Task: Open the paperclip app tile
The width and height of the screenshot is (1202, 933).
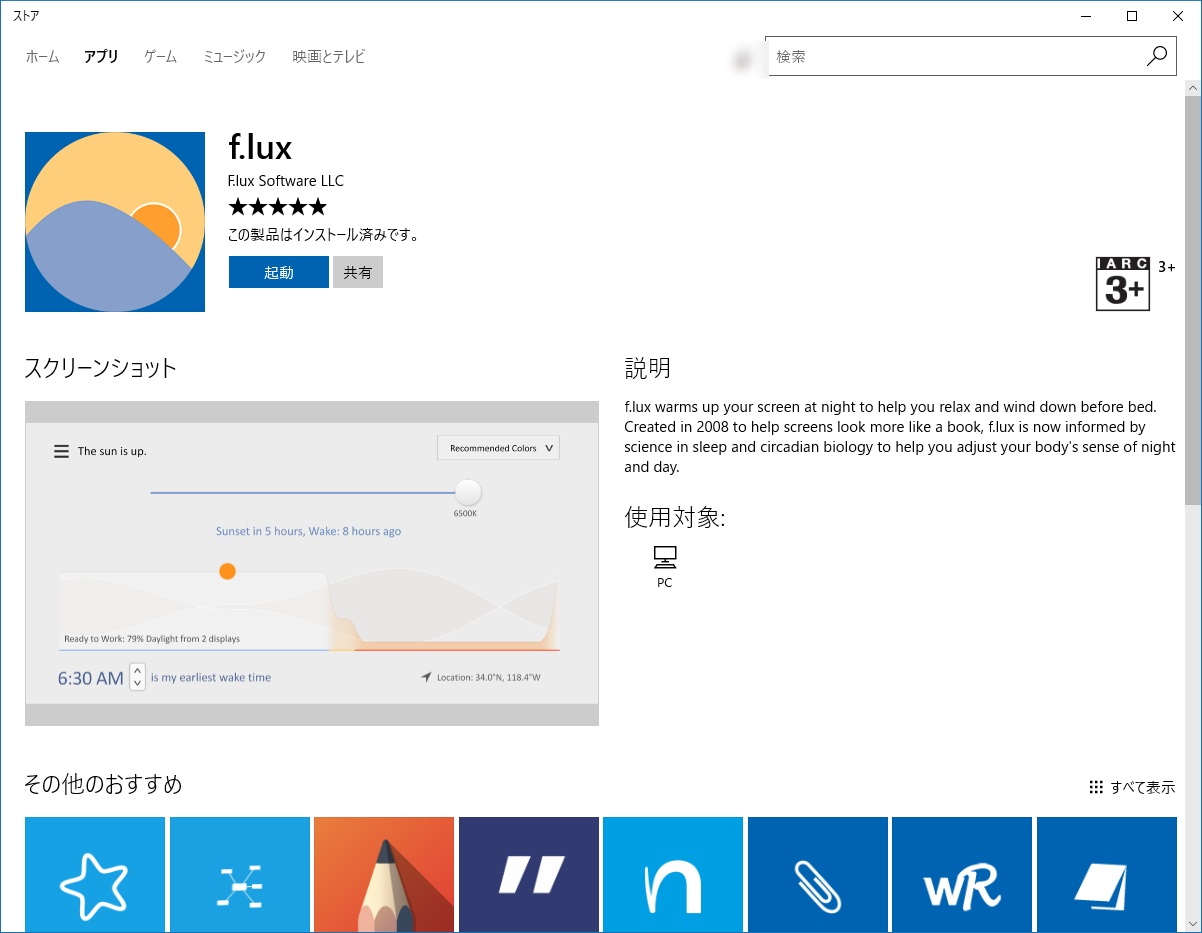Action: (817, 874)
